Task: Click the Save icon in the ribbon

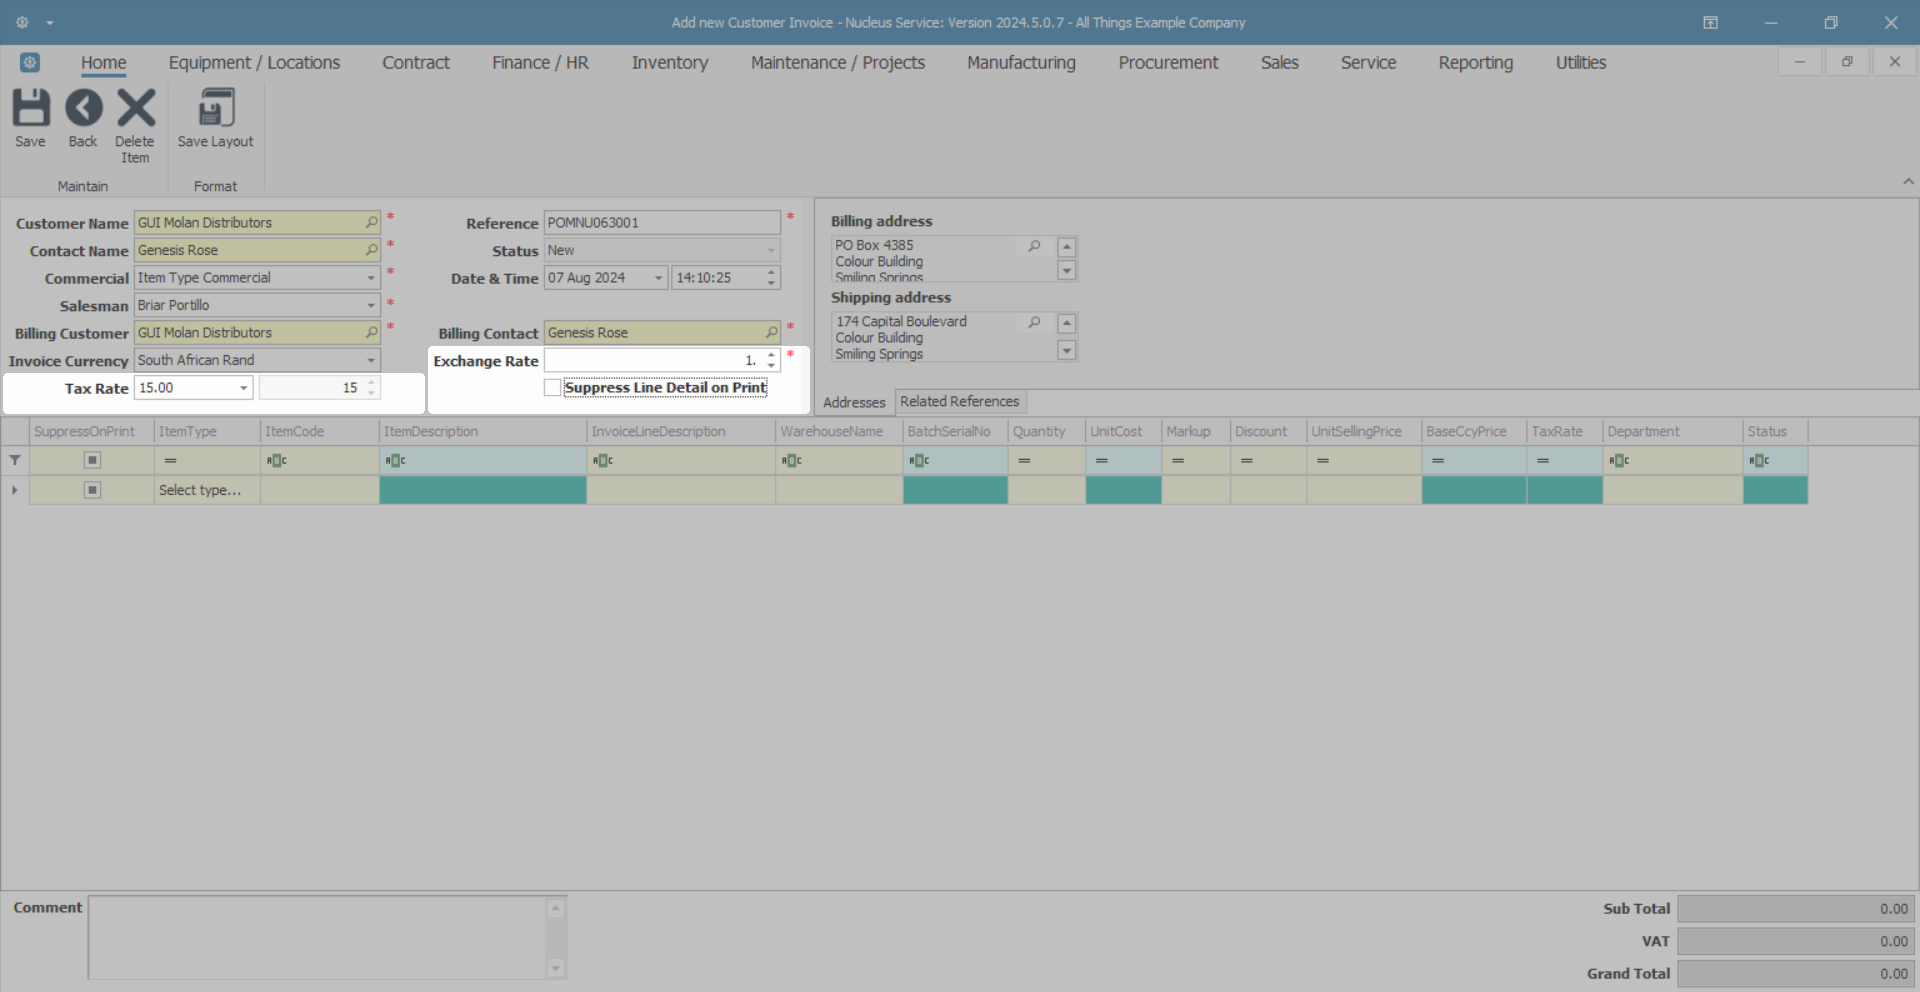Action: click(x=30, y=108)
